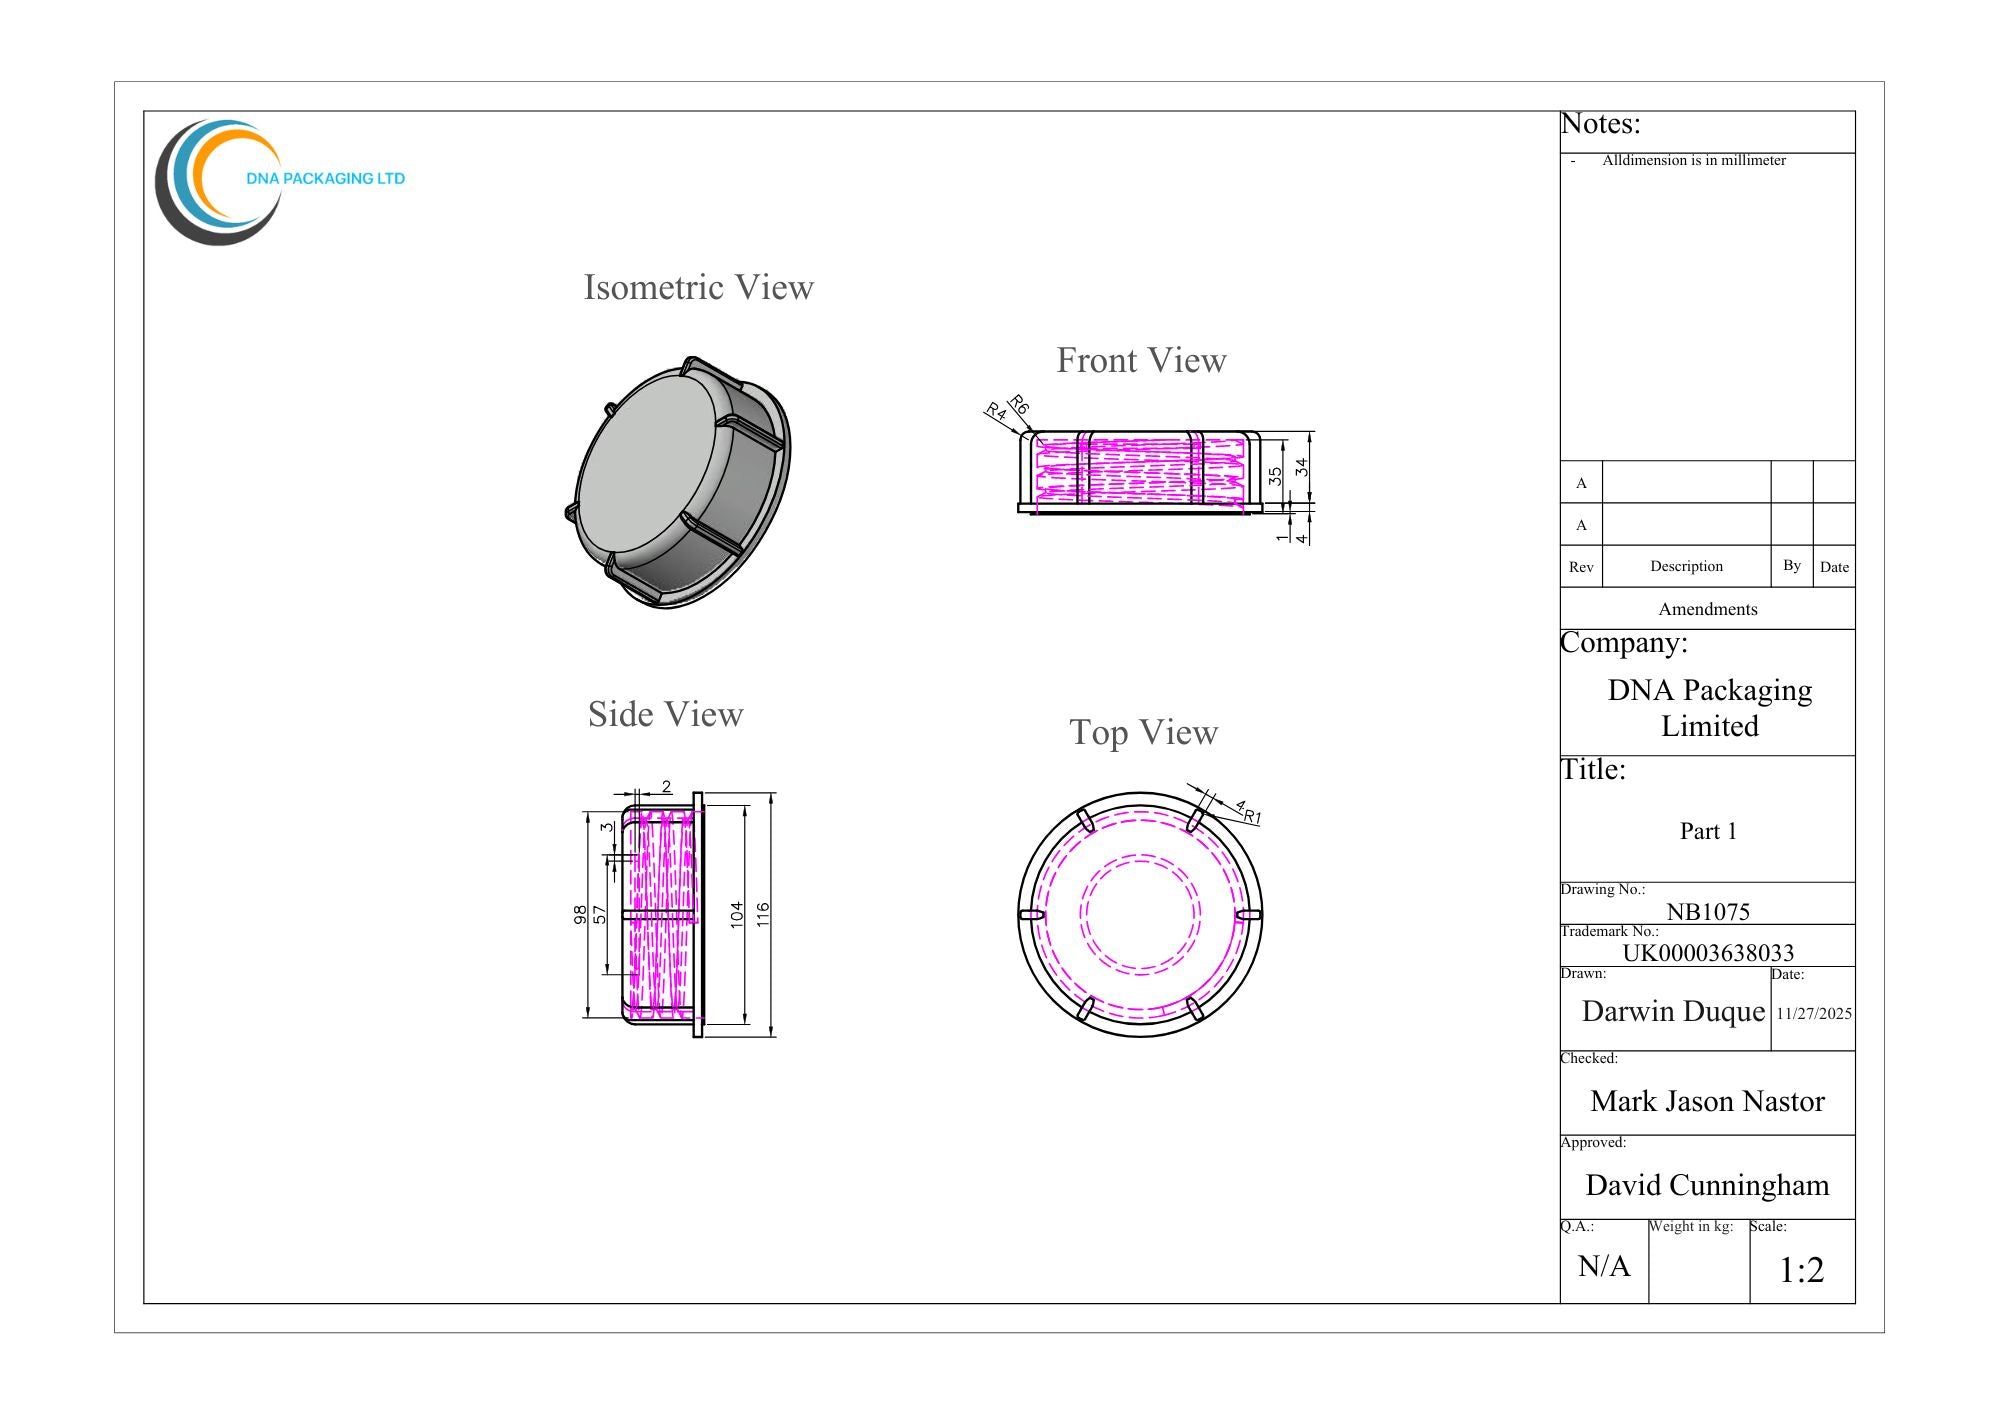Click the 'R6' radius dimension in Front View
The image size is (2000, 1414).
(x=1019, y=405)
